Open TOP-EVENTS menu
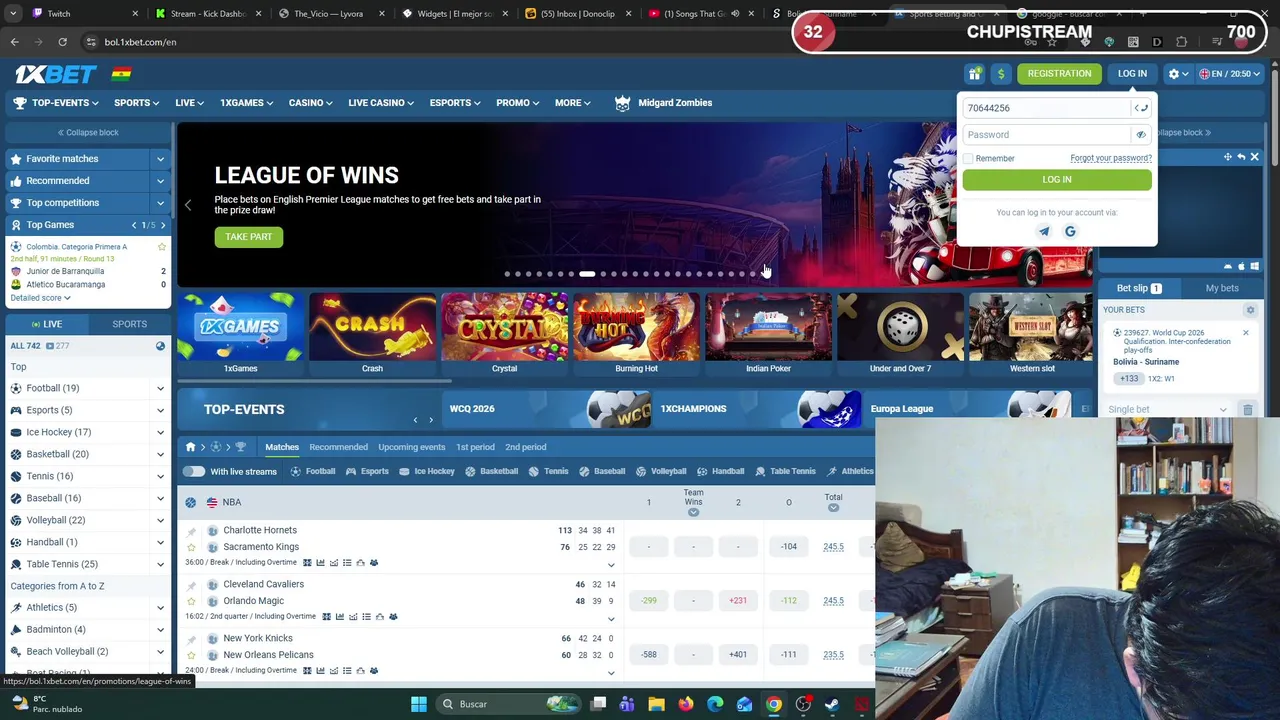 point(55,103)
